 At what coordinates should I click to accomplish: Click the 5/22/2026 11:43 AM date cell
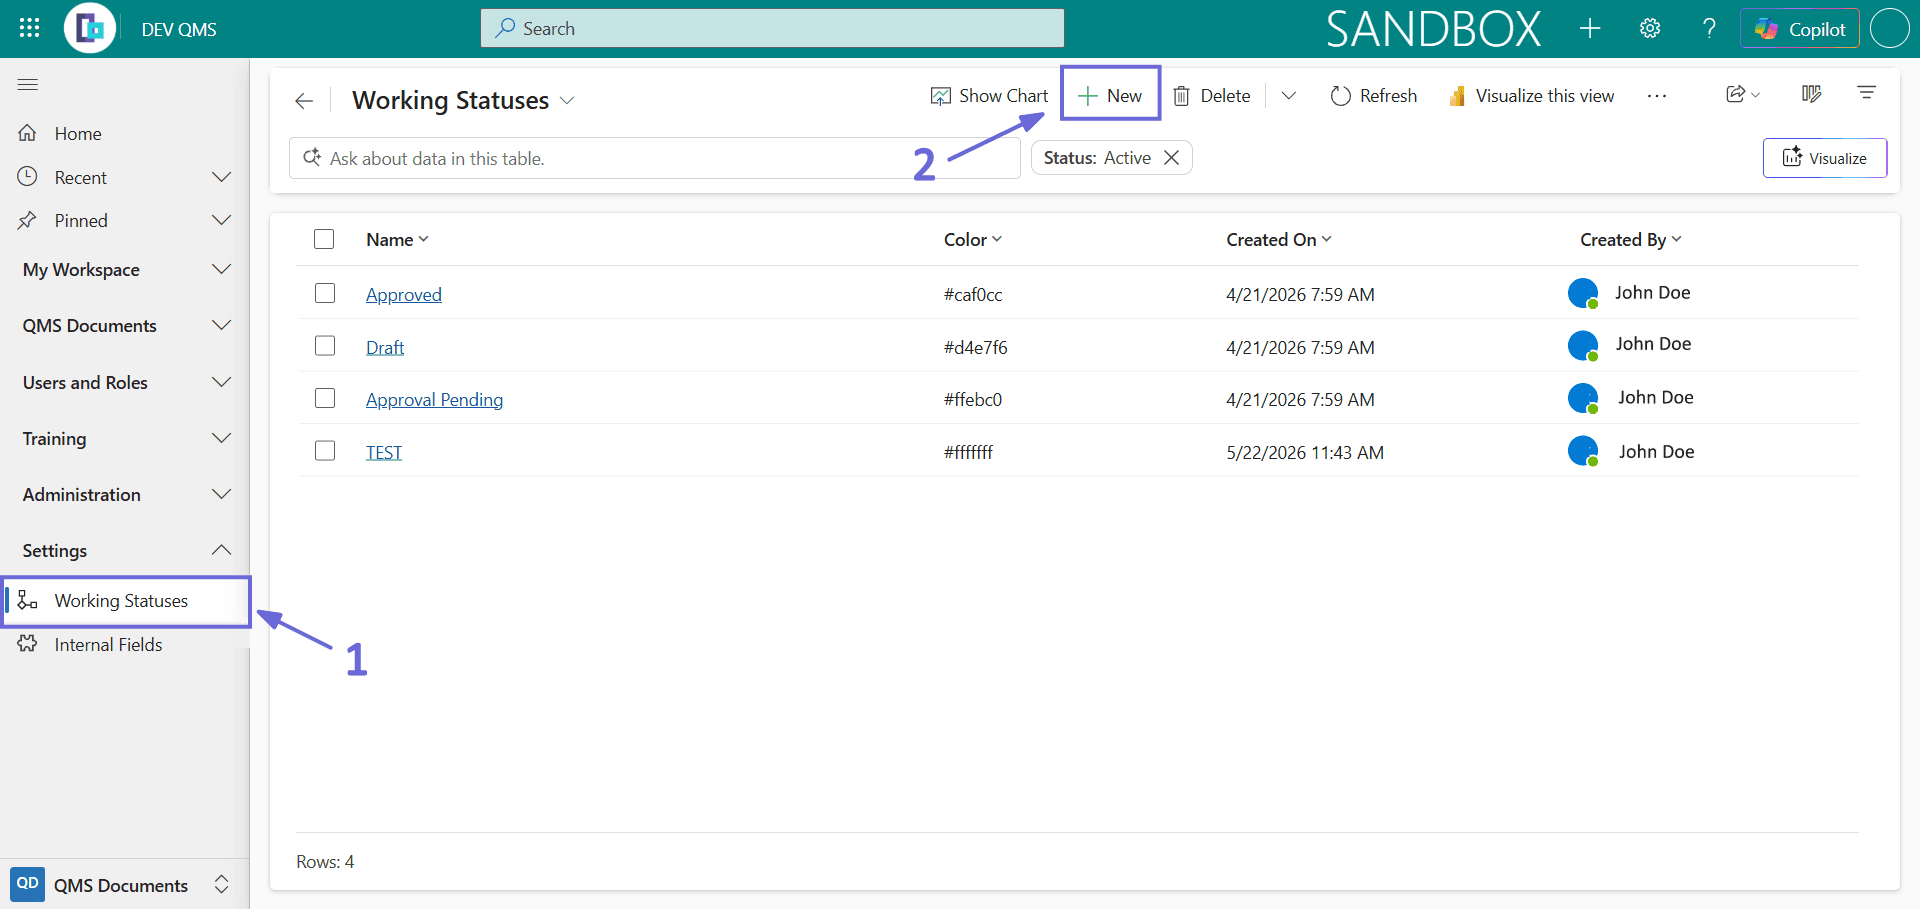click(1305, 452)
